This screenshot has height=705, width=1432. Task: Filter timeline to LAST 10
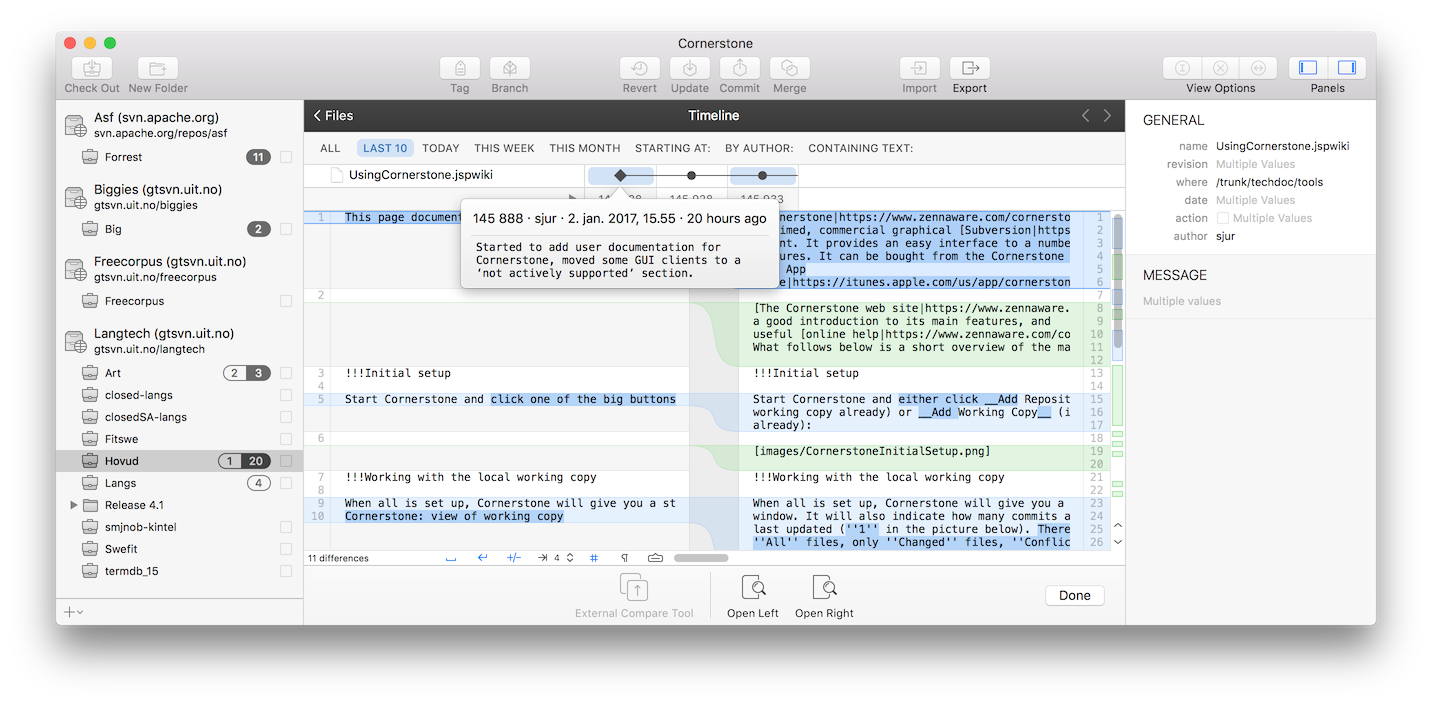tap(385, 148)
